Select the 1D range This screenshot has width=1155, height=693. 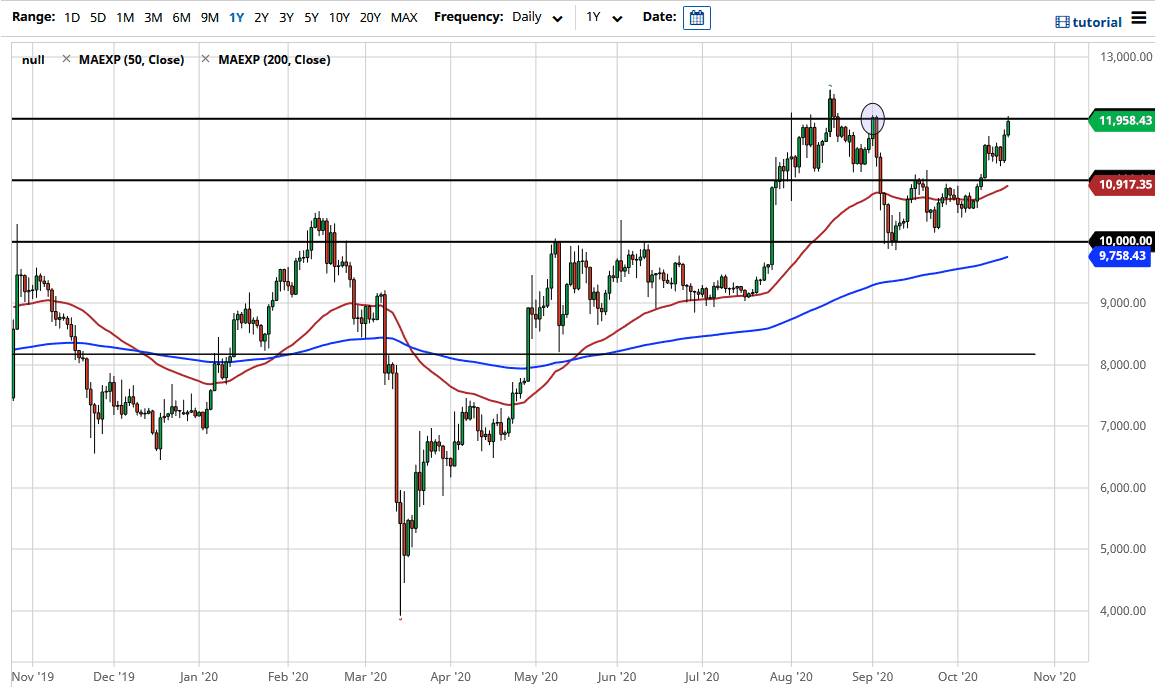point(71,17)
